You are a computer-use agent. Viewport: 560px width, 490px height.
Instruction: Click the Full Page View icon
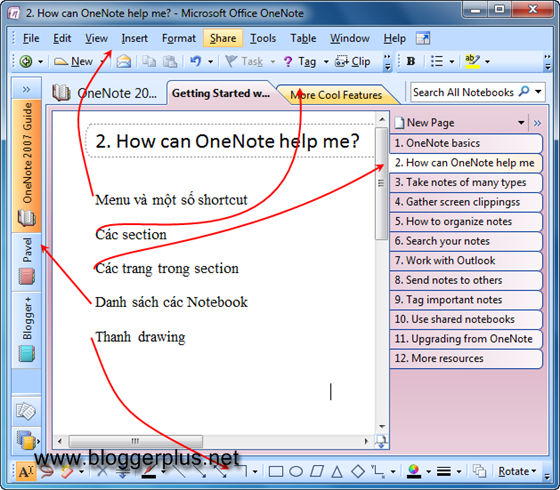tap(423, 38)
